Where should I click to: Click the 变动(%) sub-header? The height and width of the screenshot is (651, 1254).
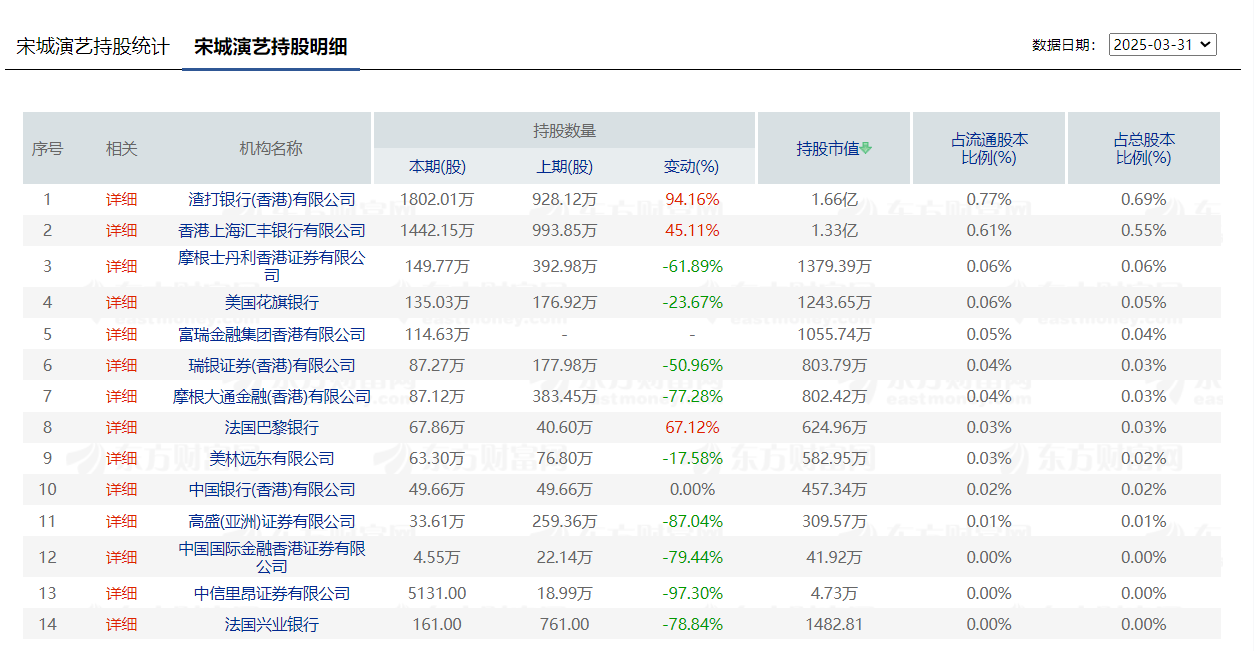pyautogui.click(x=692, y=166)
